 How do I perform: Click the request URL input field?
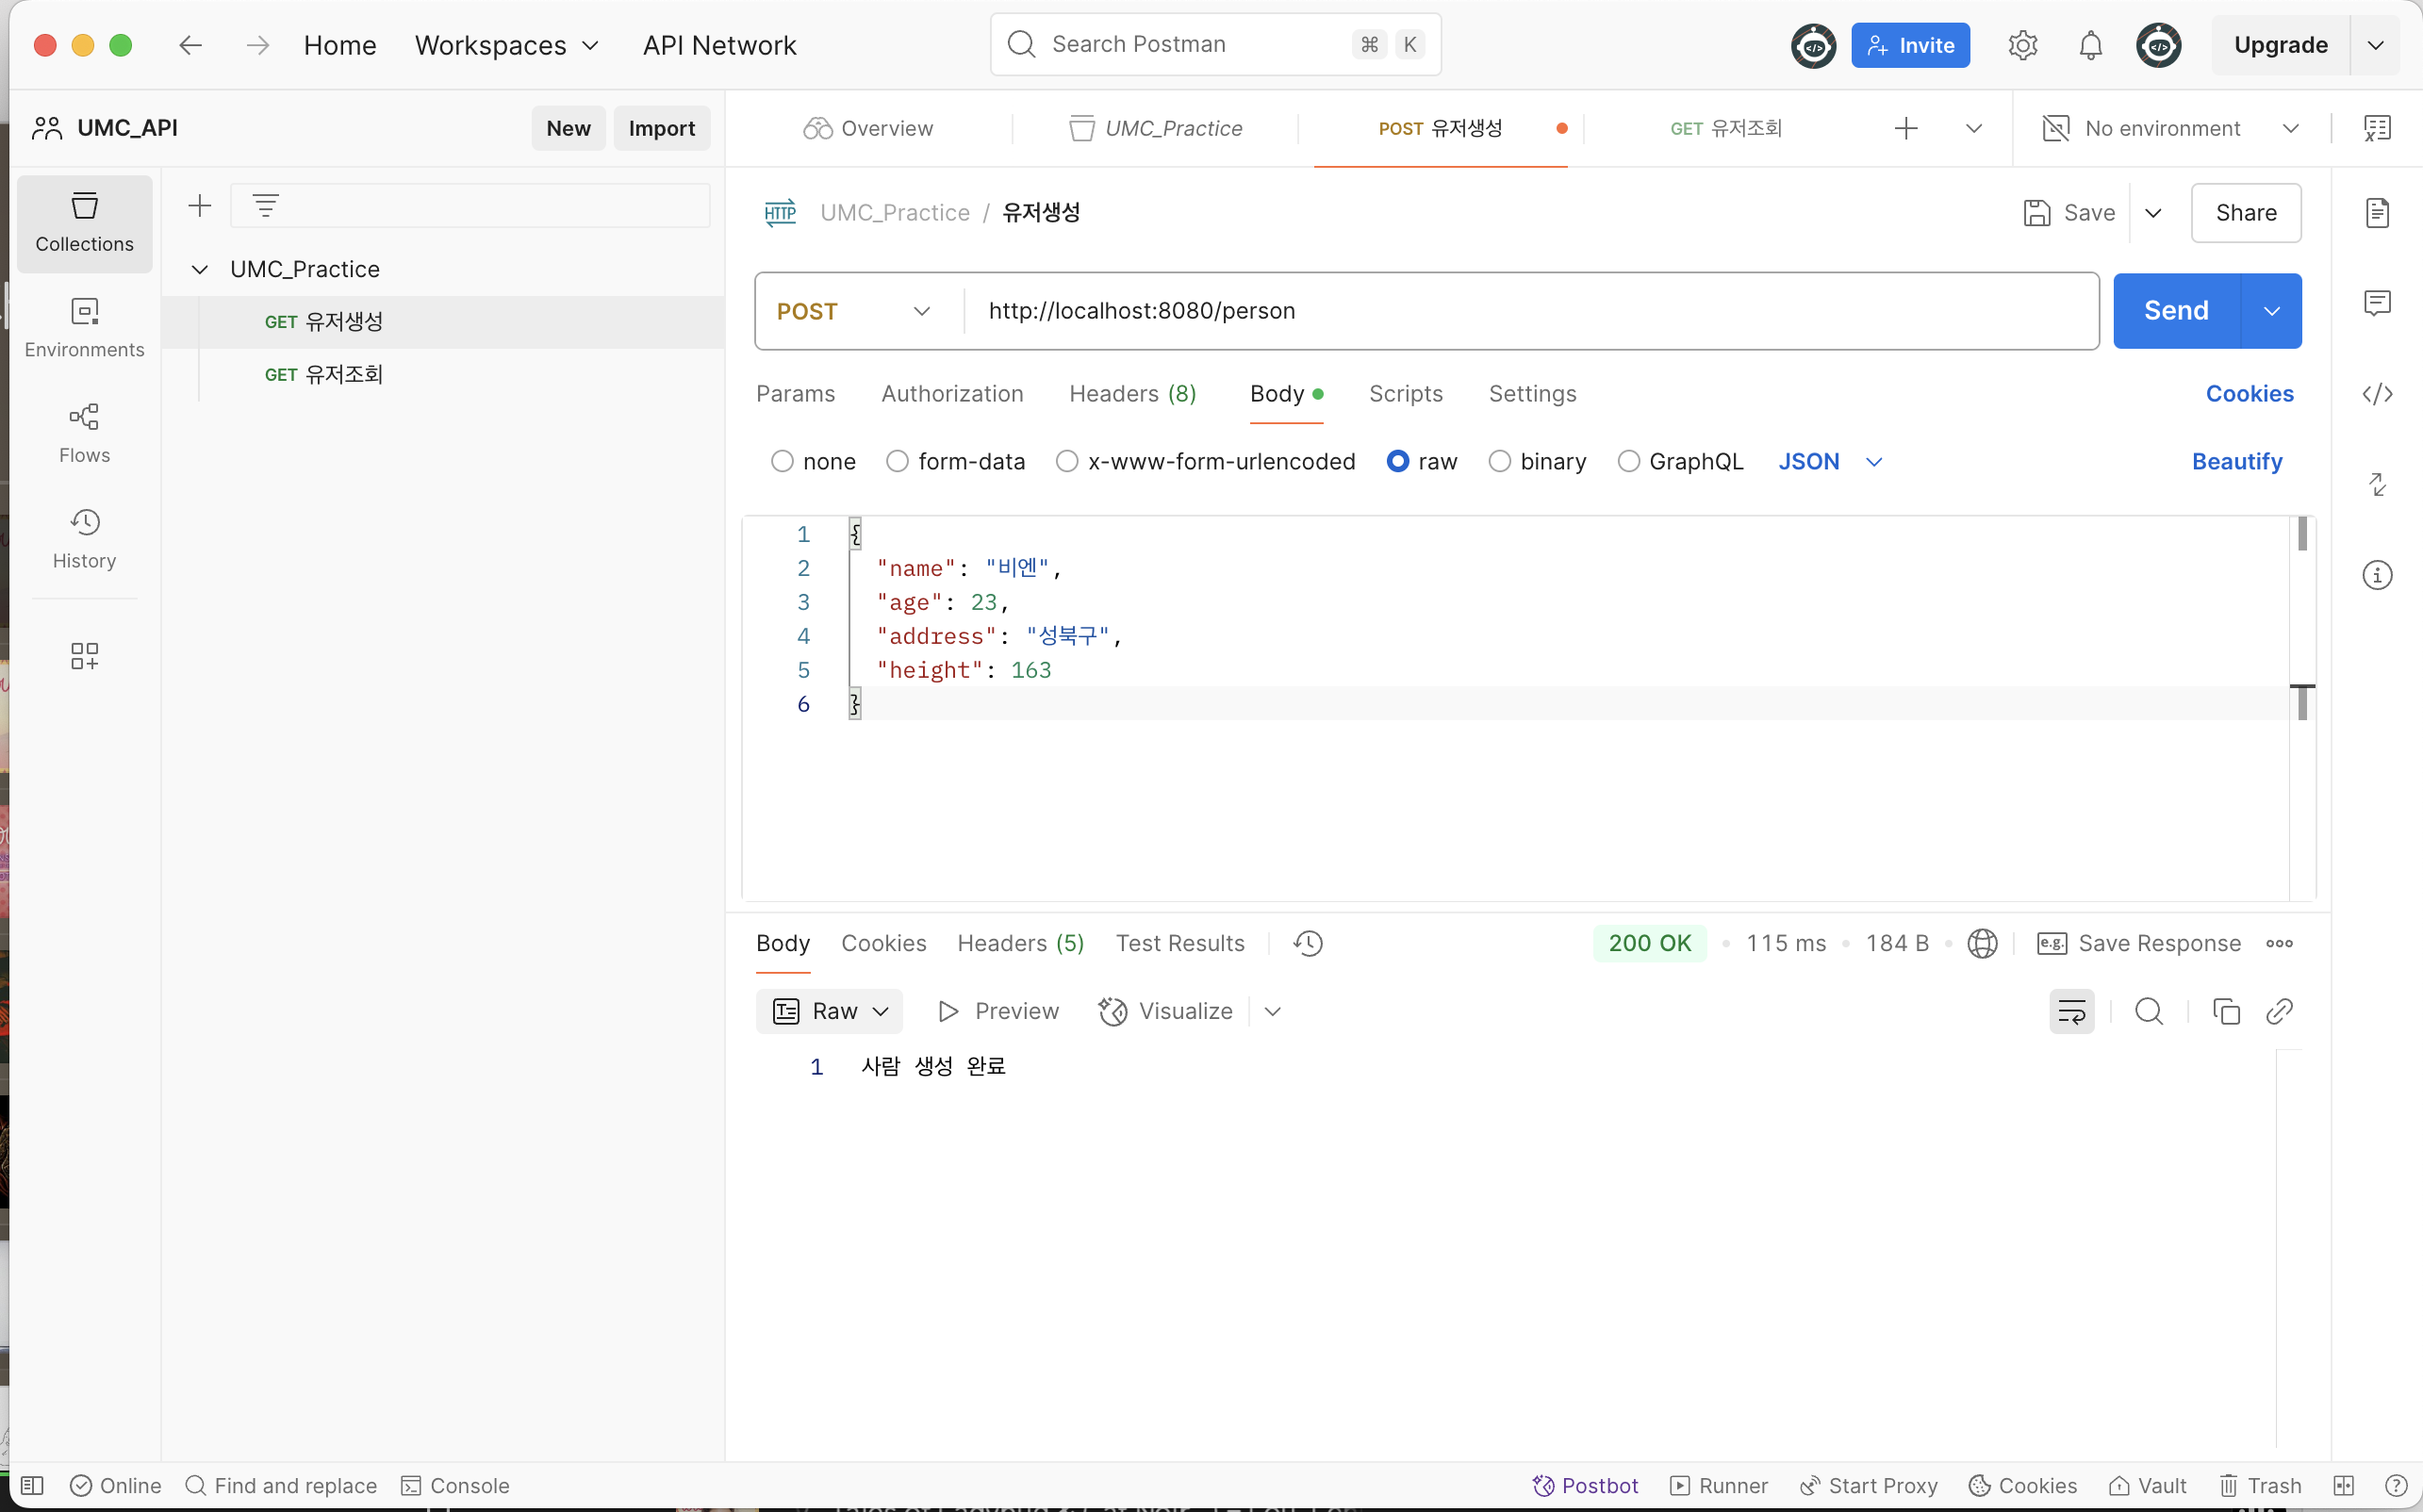pyautogui.click(x=1530, y=311)
